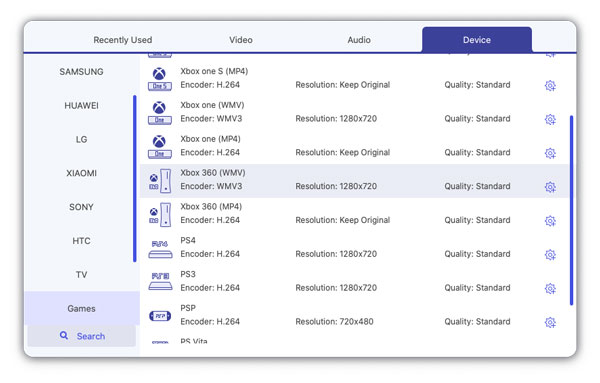
Task: Click the Search field in sidebar
Action: (x=82, y=336)
